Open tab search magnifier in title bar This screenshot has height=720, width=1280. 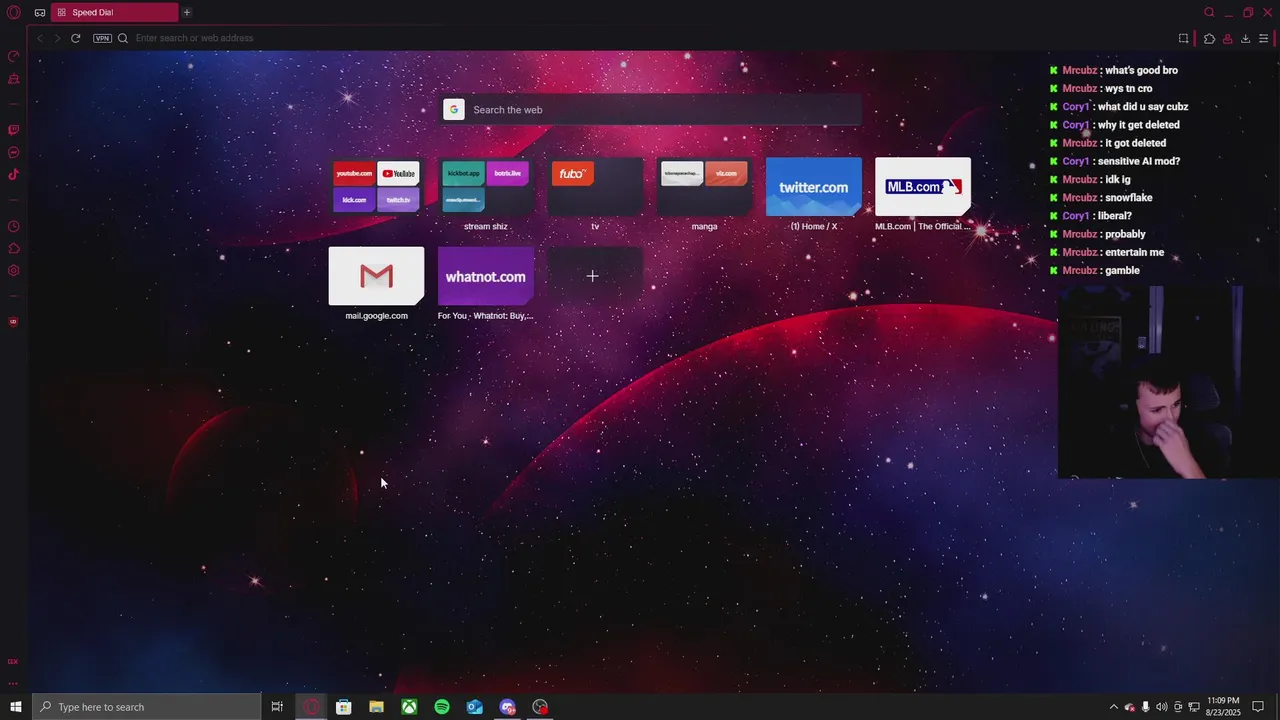point(1209,12)
